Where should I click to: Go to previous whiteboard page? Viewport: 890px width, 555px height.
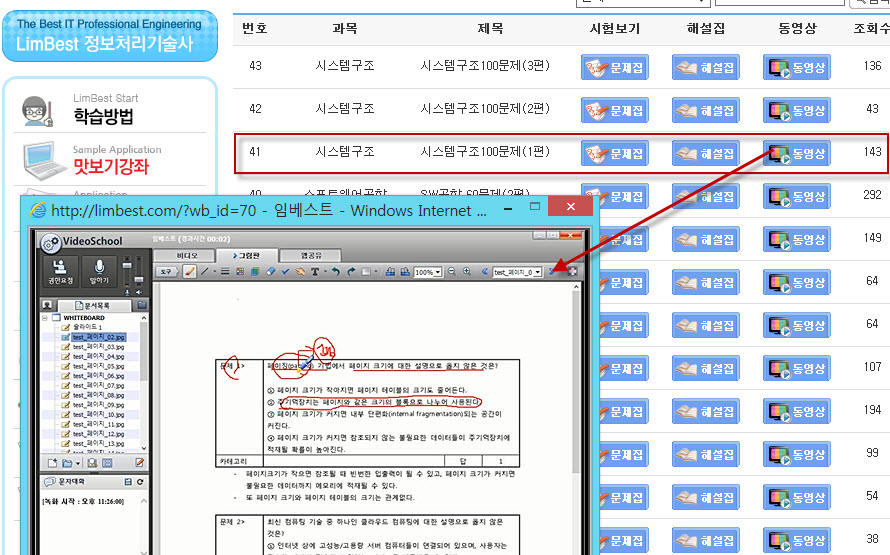point(485,272)
